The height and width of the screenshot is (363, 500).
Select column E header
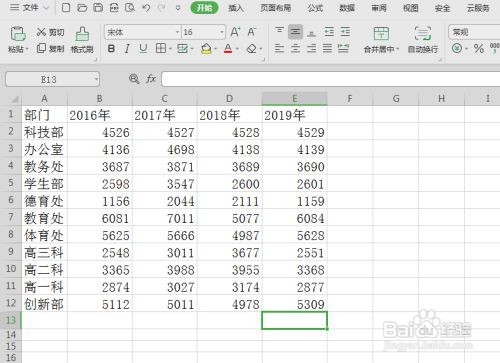295,99
